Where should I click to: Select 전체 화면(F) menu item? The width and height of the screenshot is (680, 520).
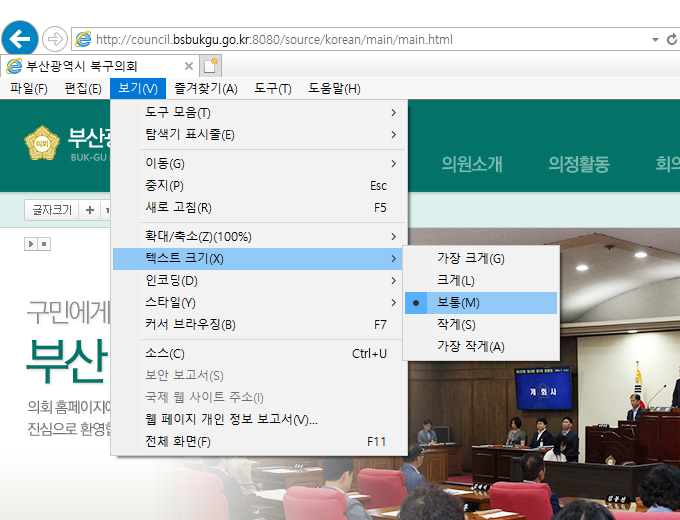pos(259,442)
